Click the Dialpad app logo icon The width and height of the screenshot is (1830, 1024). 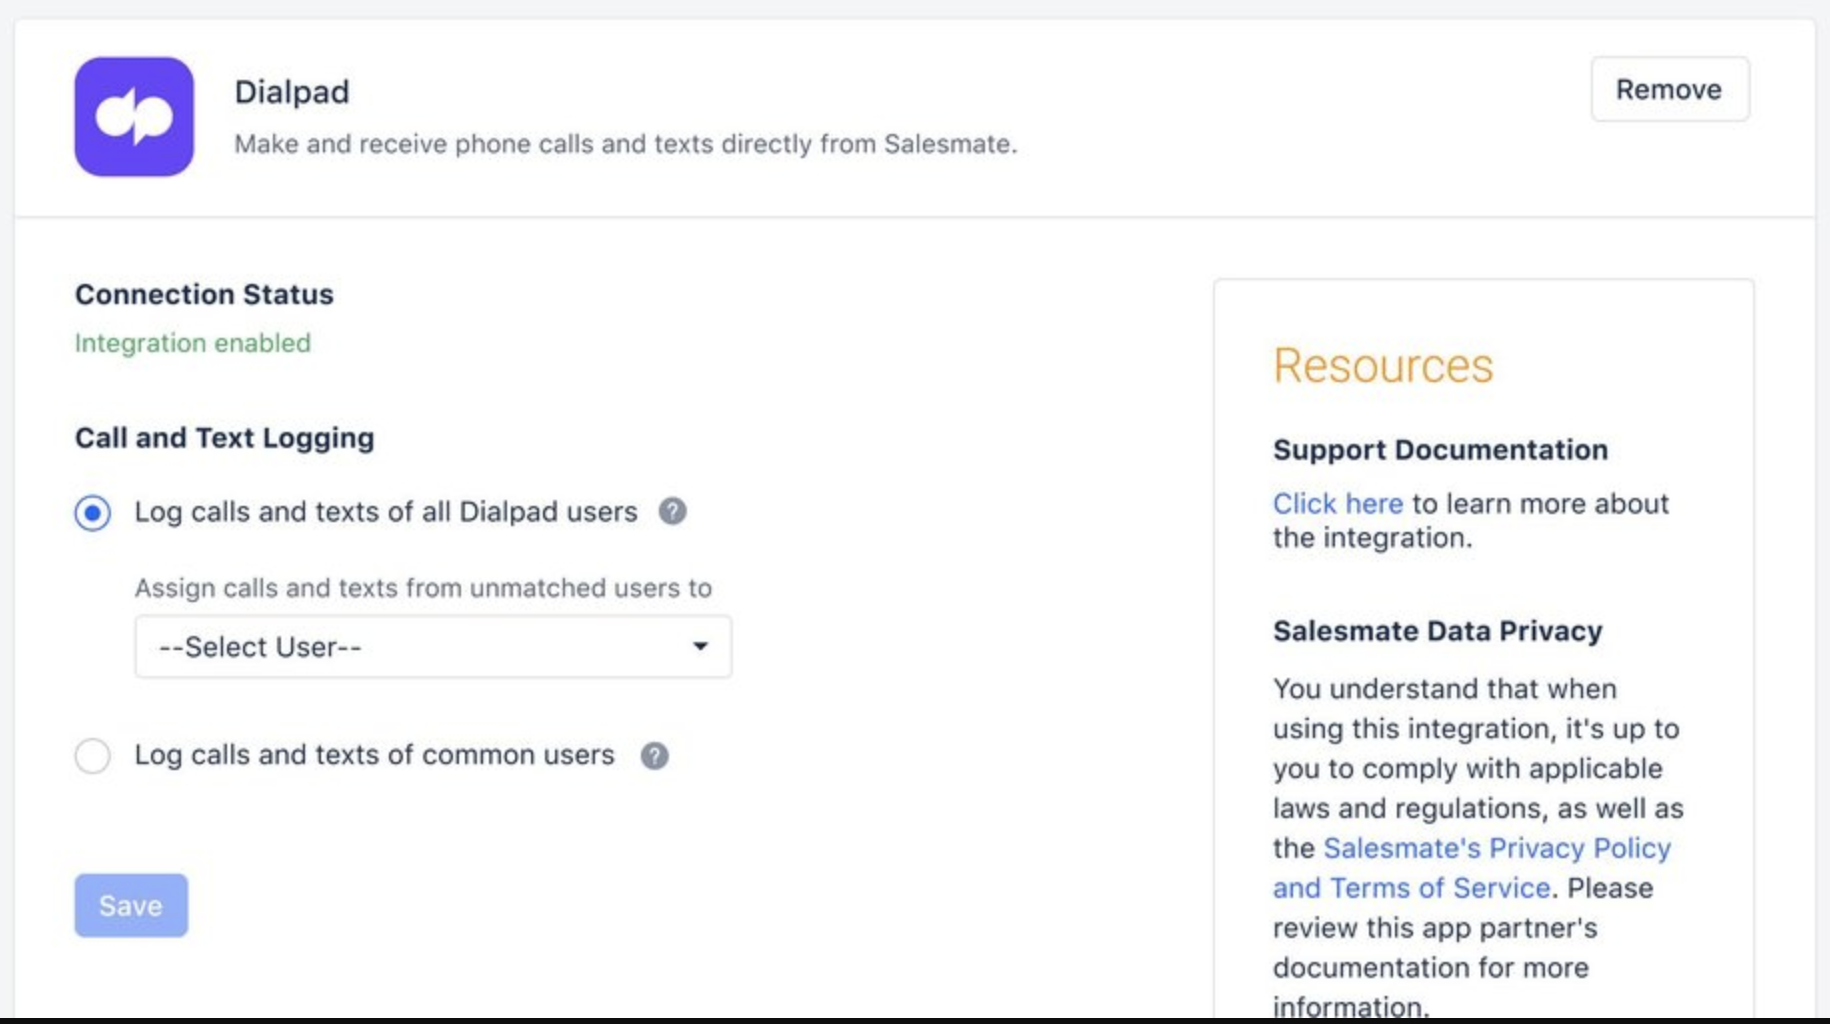coord(134,116)
